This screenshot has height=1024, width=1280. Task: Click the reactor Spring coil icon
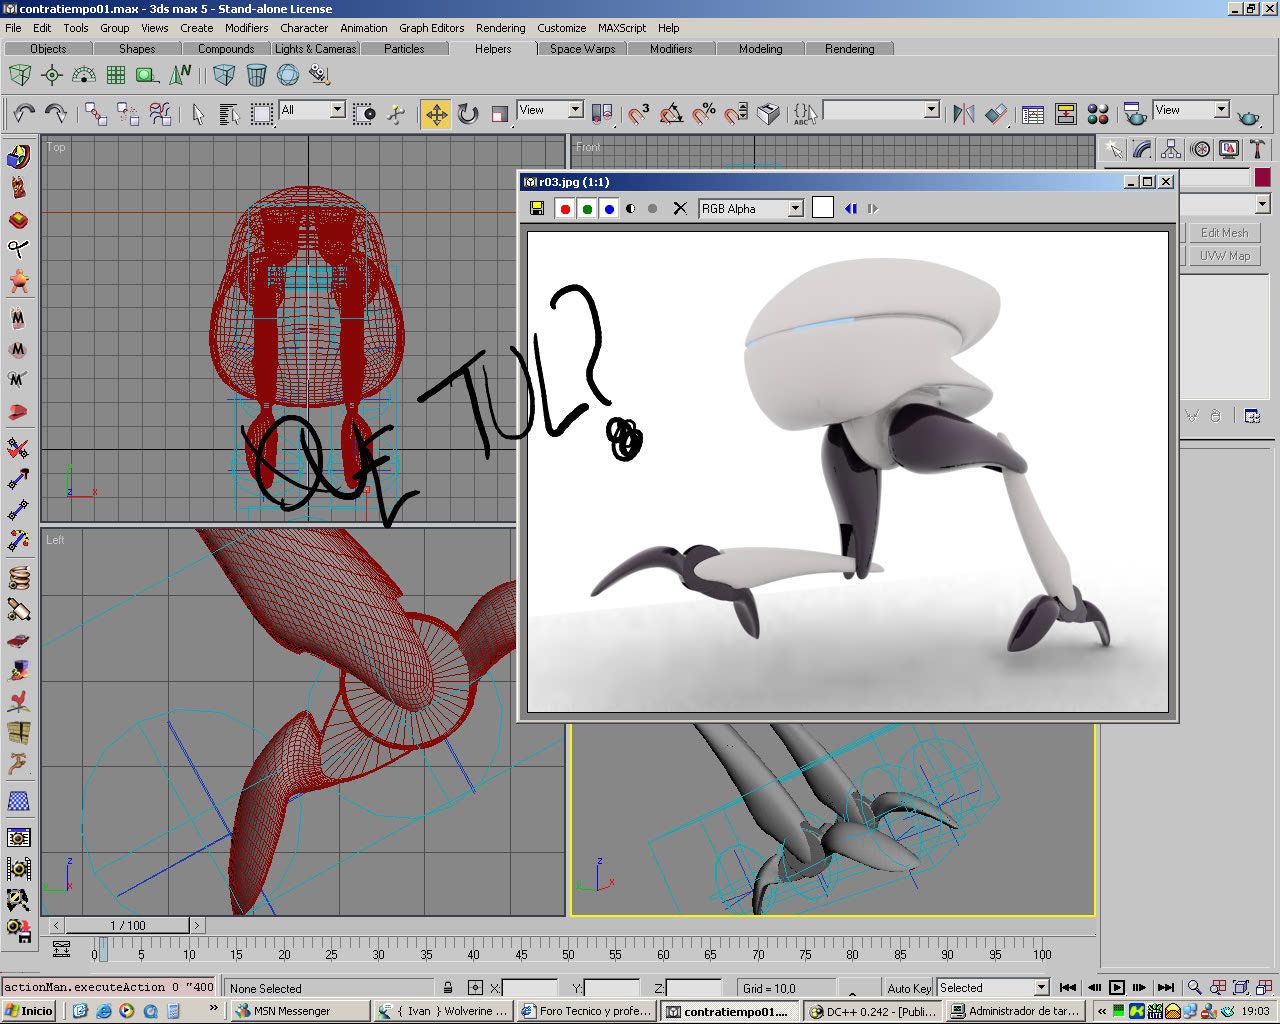[19, 577]
